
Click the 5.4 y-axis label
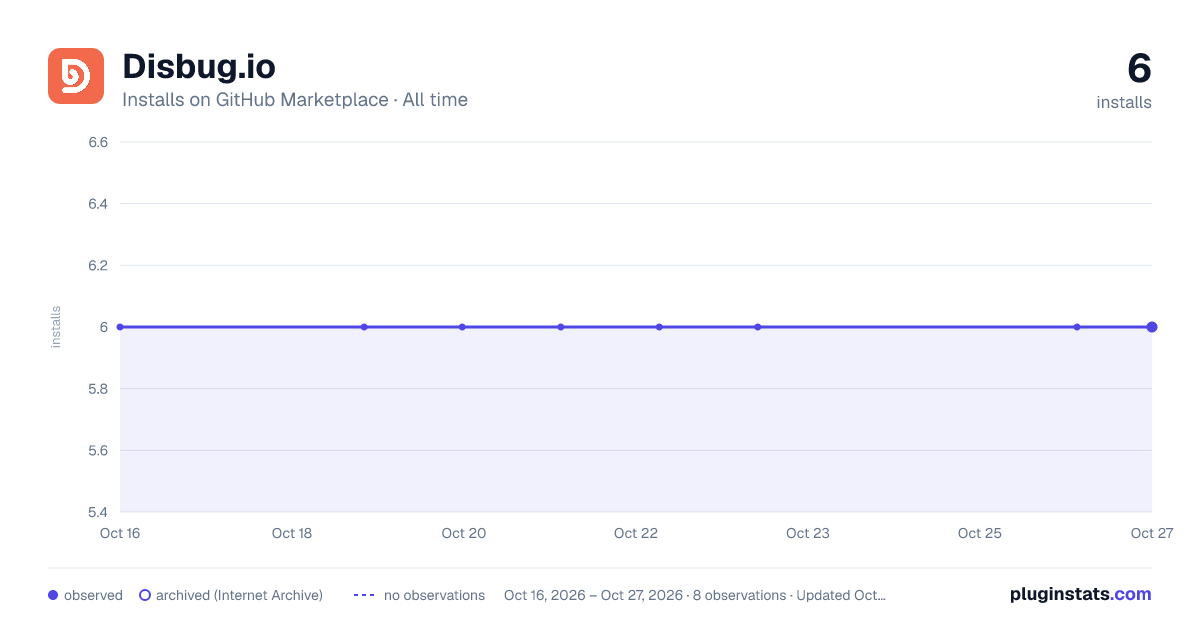(98, 512)
